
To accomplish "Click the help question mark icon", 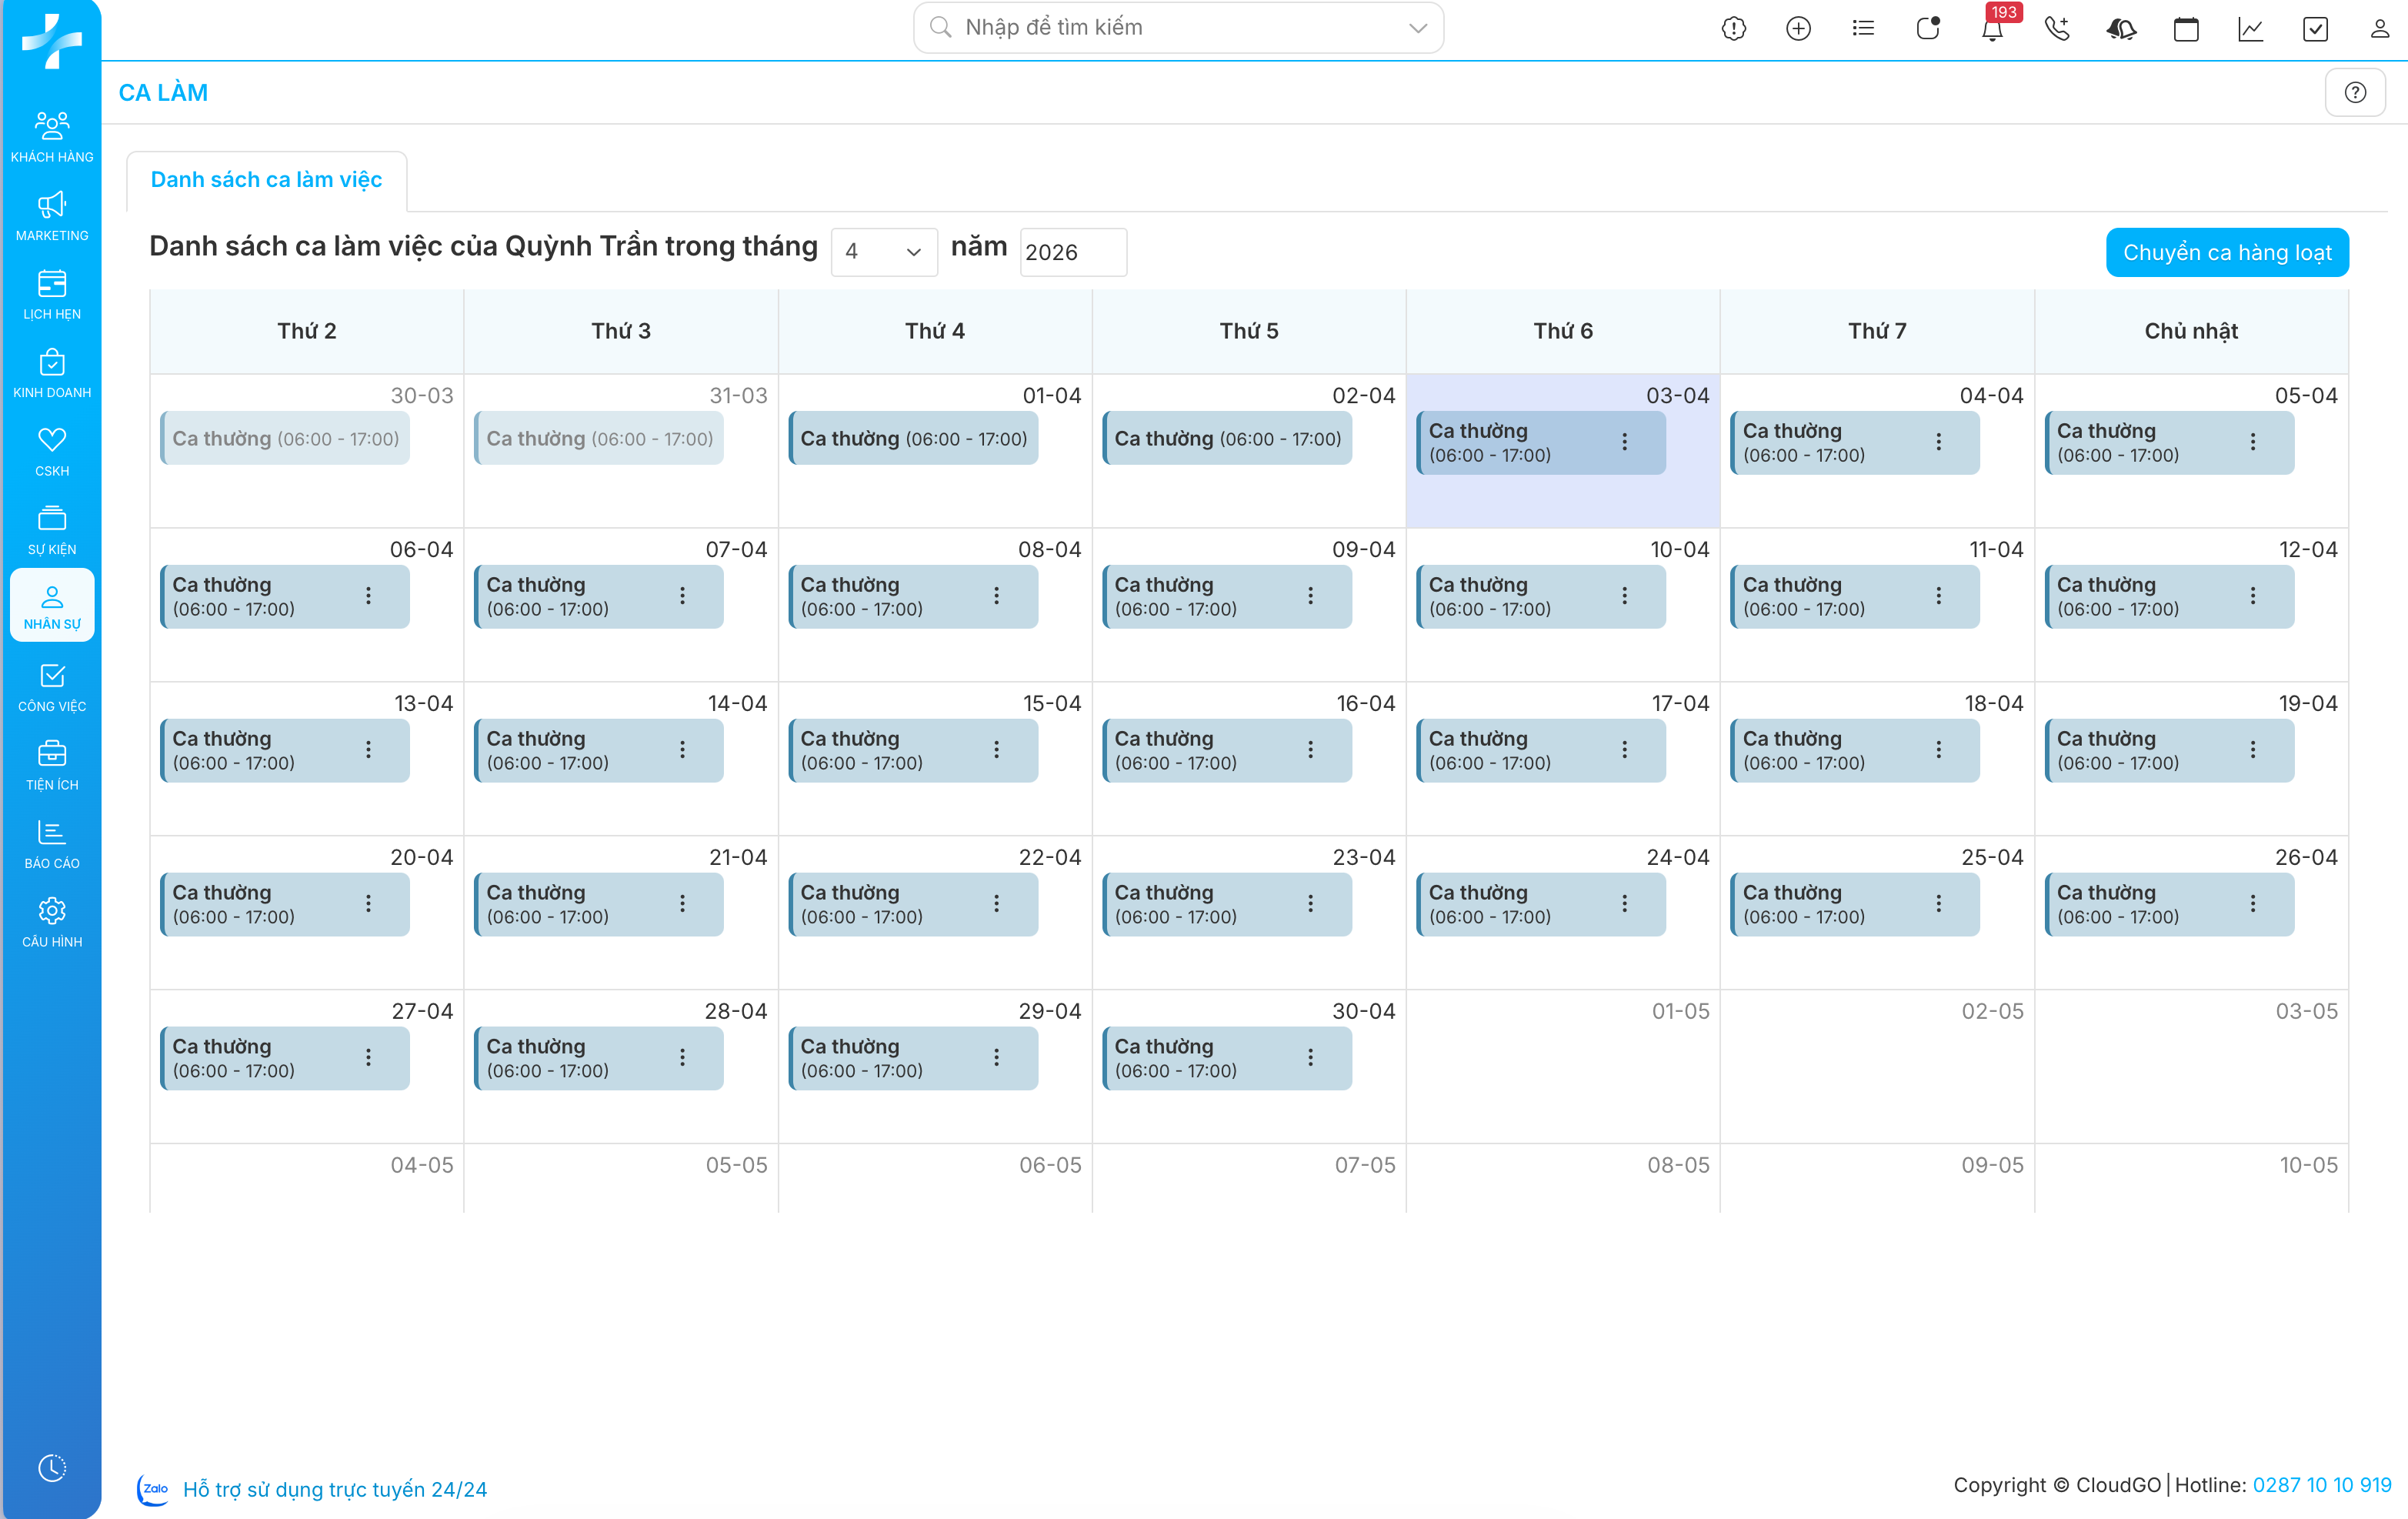I will (x=2355, y=93).
